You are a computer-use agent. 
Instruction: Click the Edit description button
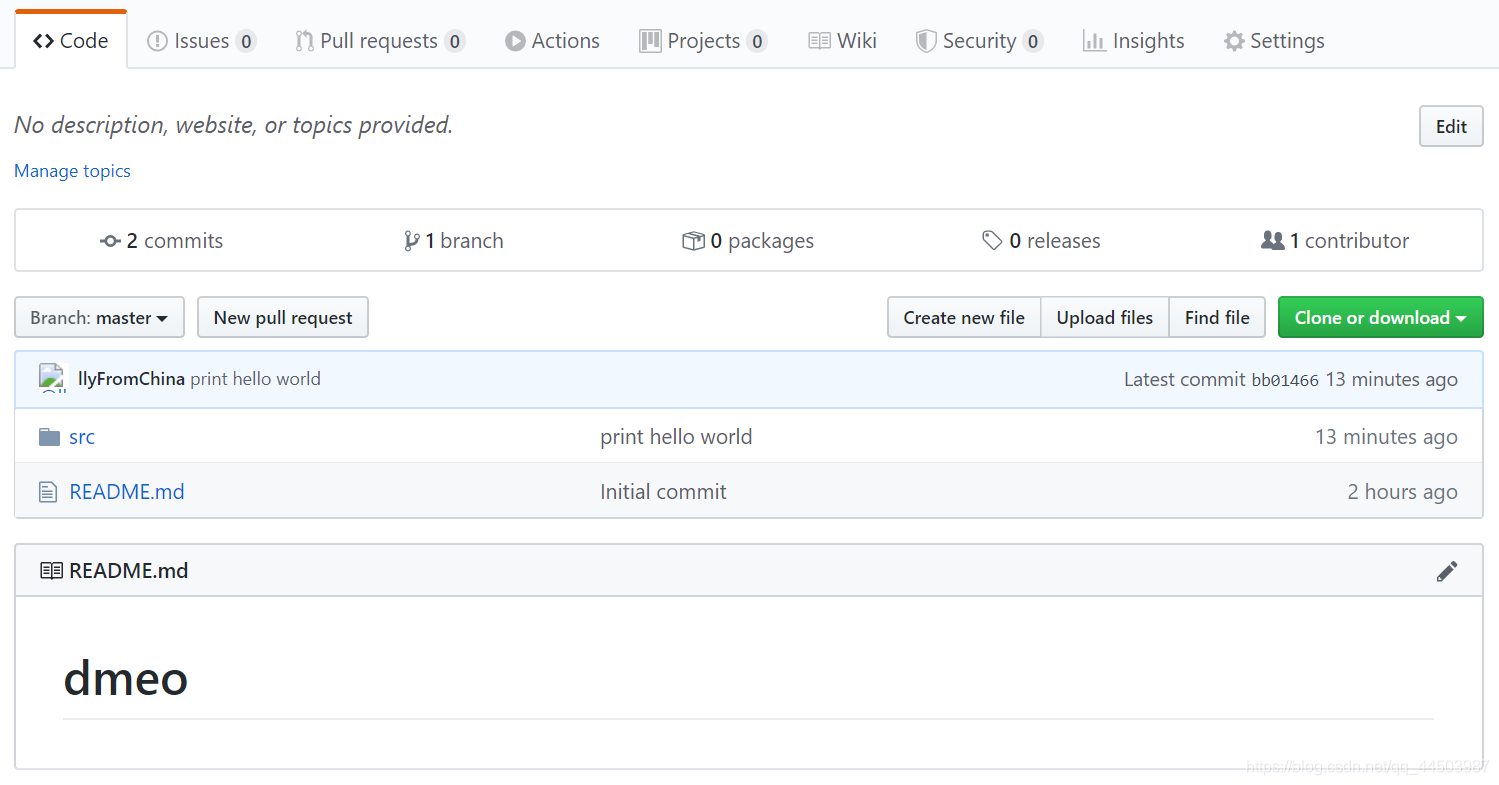1451,126
